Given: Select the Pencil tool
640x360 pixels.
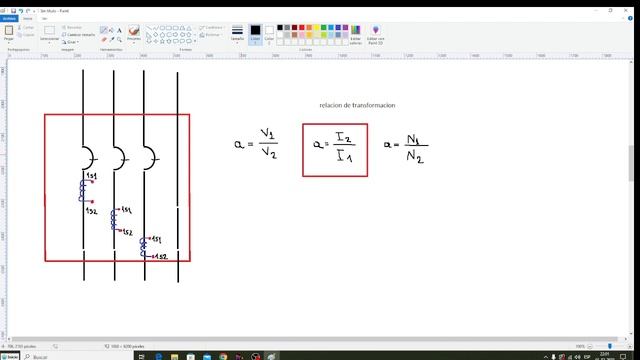Looking at the screenshot, I should pos(104,30).
